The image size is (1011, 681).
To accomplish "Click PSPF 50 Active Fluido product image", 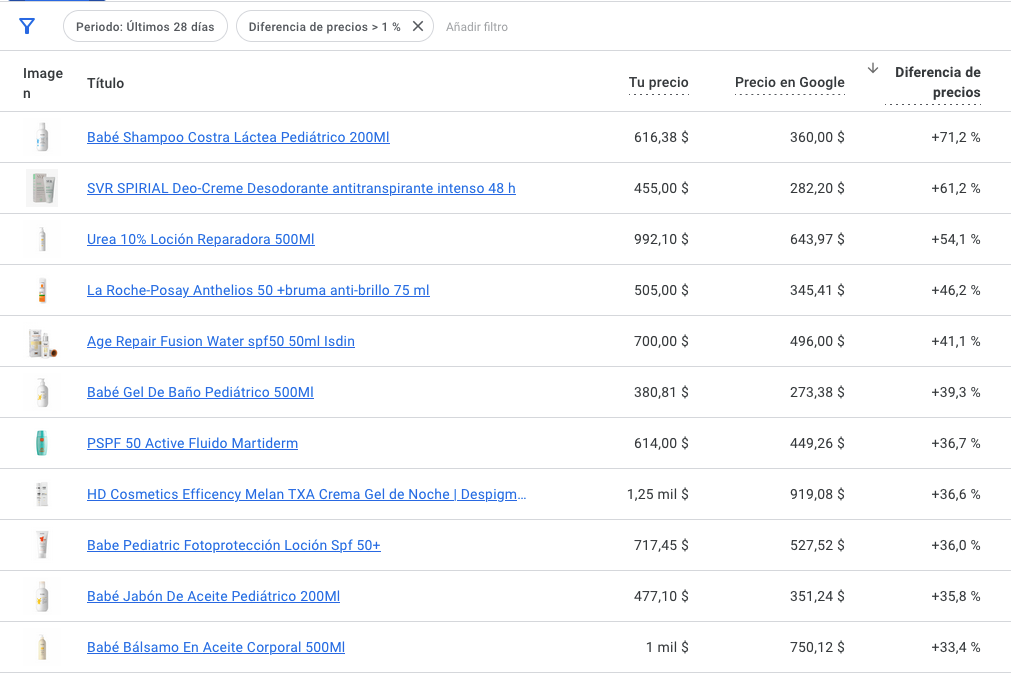I will 42,443.
